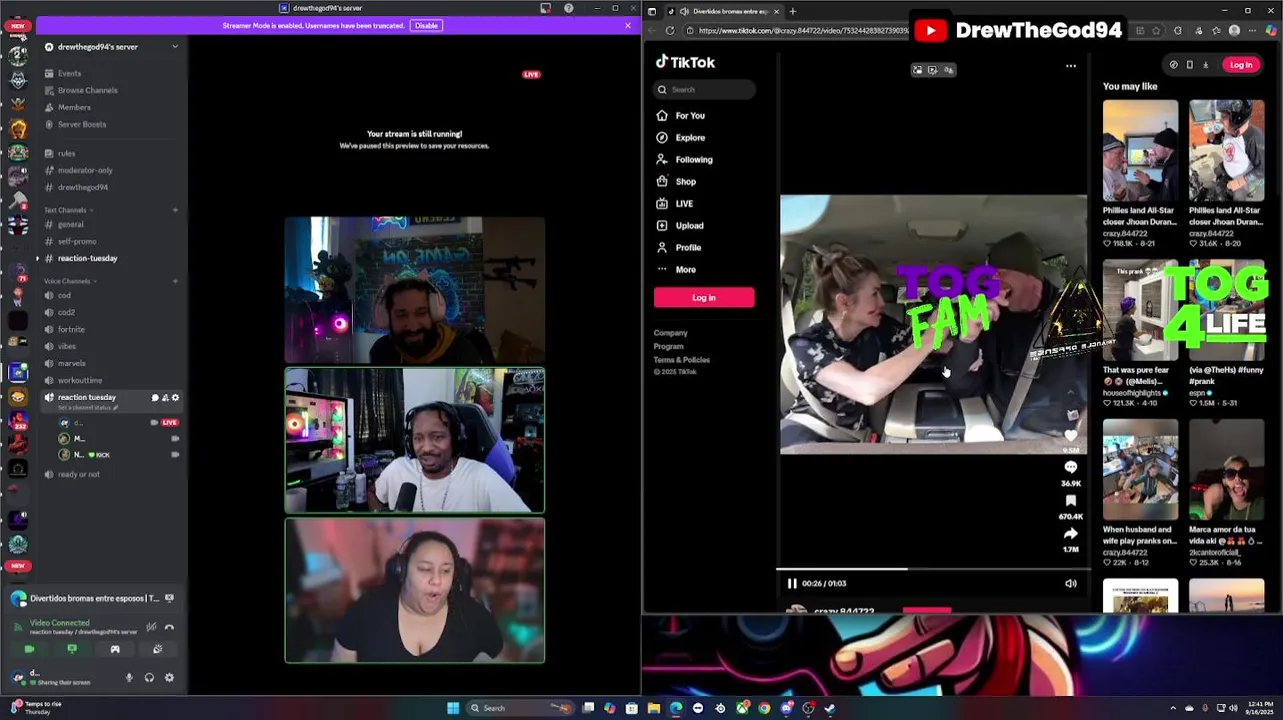
Task: Disconnect from voice call in Discord
Action: coord(169,627)
